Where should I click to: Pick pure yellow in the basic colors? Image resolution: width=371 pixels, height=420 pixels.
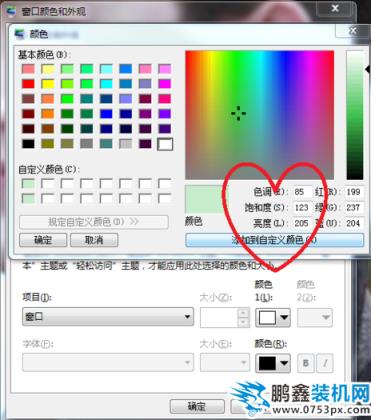48,84
